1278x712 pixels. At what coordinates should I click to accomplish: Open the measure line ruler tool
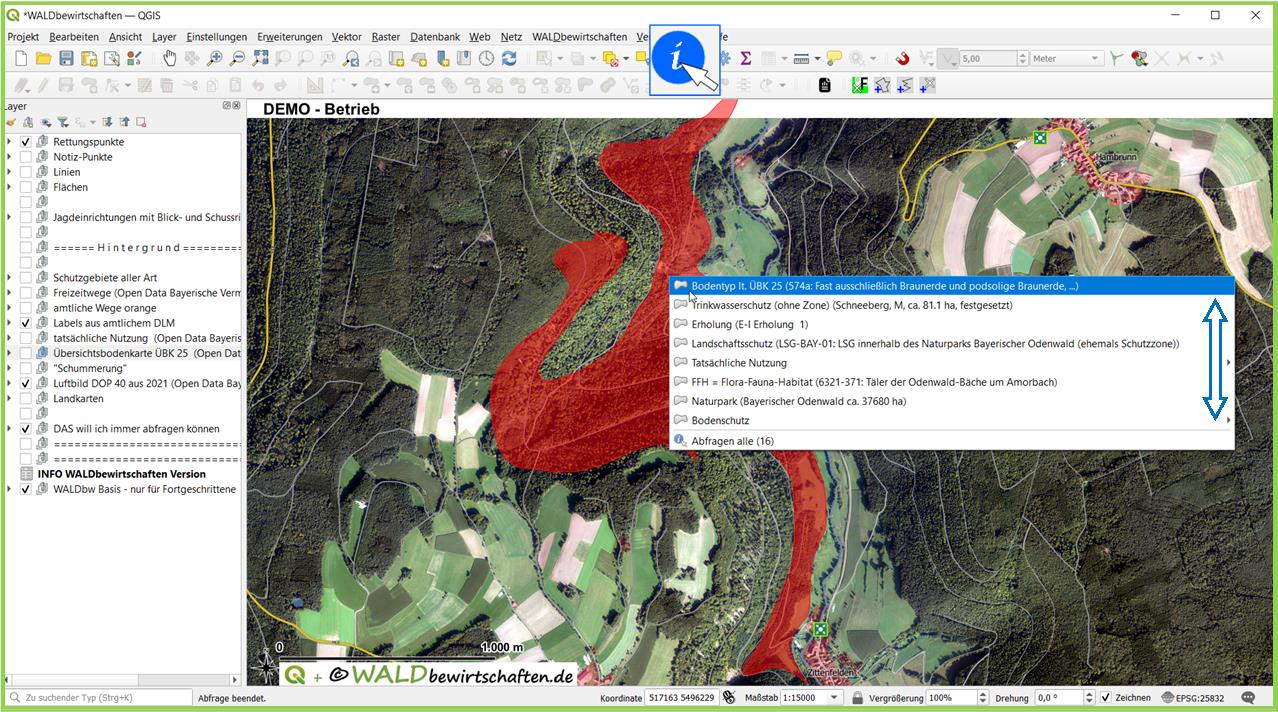click(x=801, y=59)
